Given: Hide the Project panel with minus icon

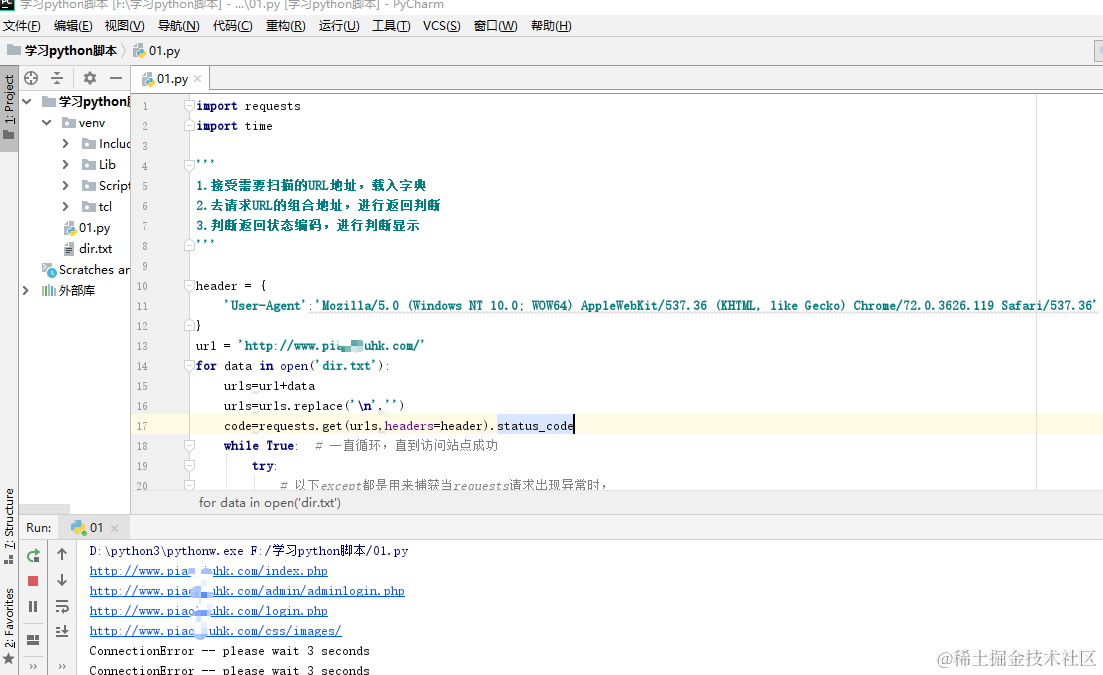Looking at the screenshot, I should pyautogui.click(x=116, y=78).
